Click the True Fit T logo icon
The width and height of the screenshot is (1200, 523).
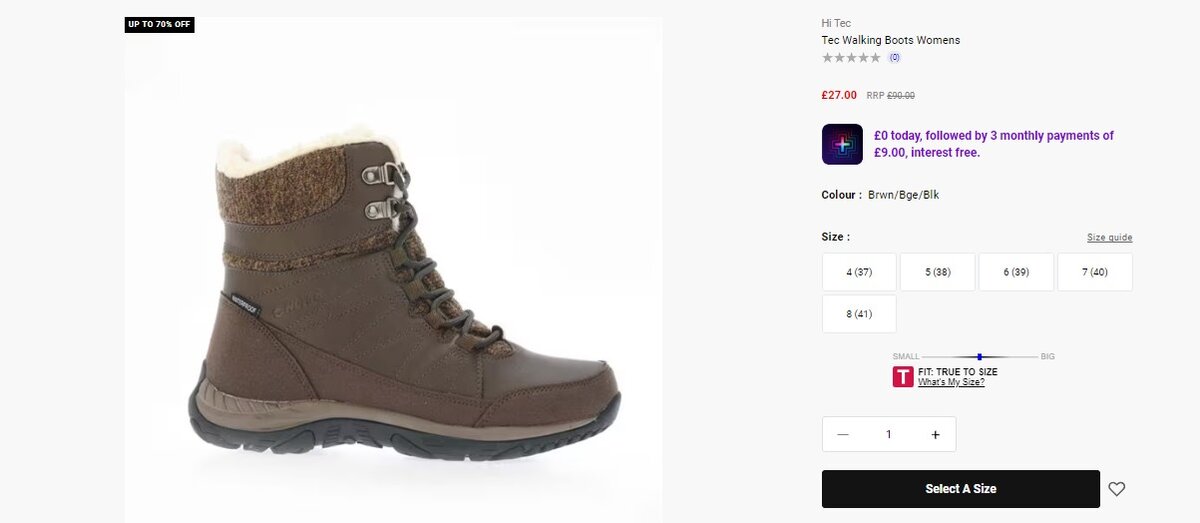coord(903,377)
